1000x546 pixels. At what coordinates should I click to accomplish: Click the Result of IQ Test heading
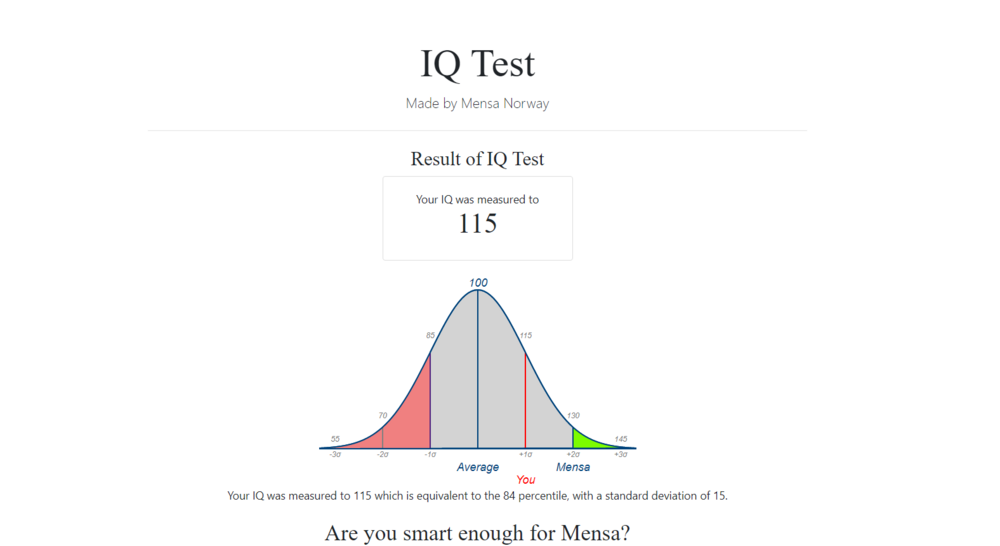coord(477,159)
